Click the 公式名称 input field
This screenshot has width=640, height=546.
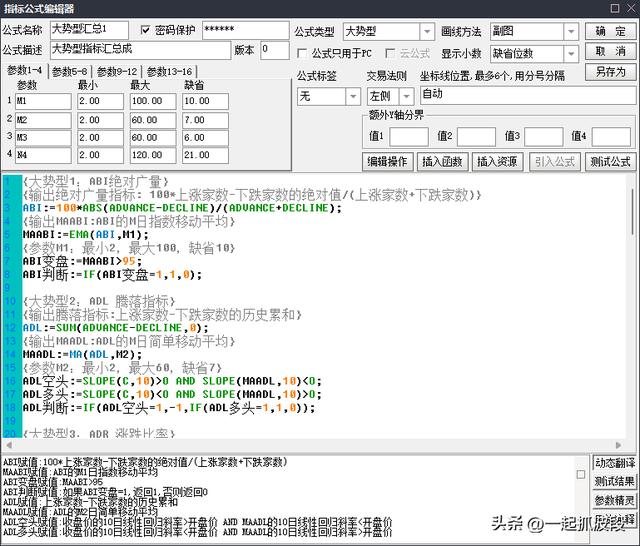[x=89, y=30]
